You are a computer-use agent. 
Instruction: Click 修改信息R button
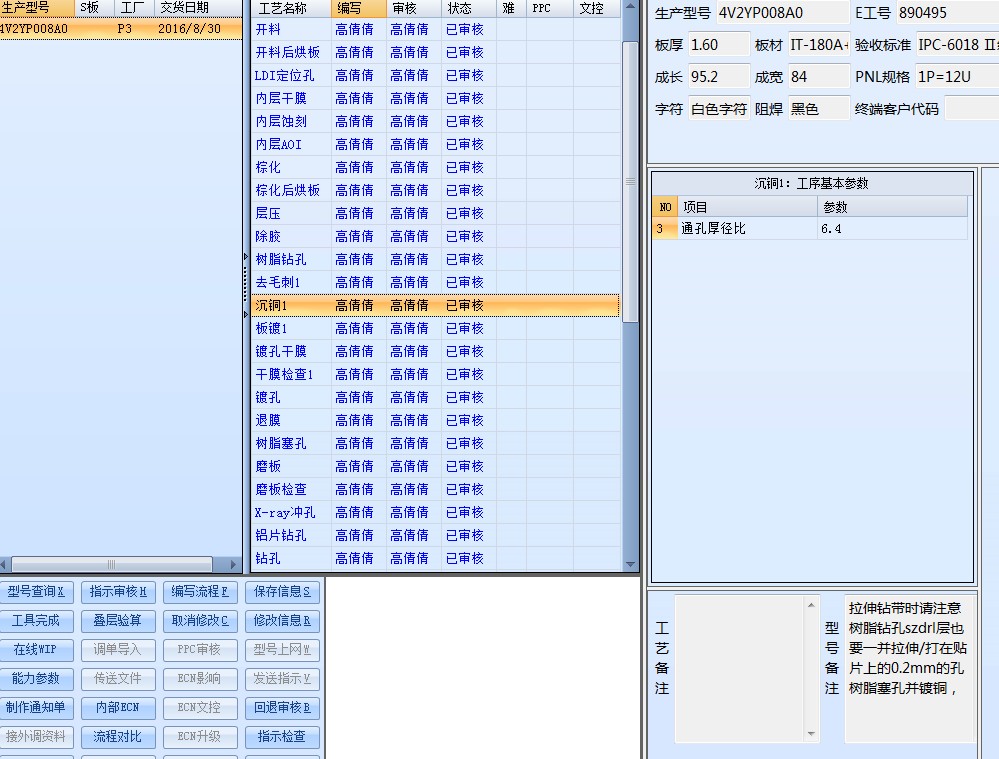tap(282, 621)
